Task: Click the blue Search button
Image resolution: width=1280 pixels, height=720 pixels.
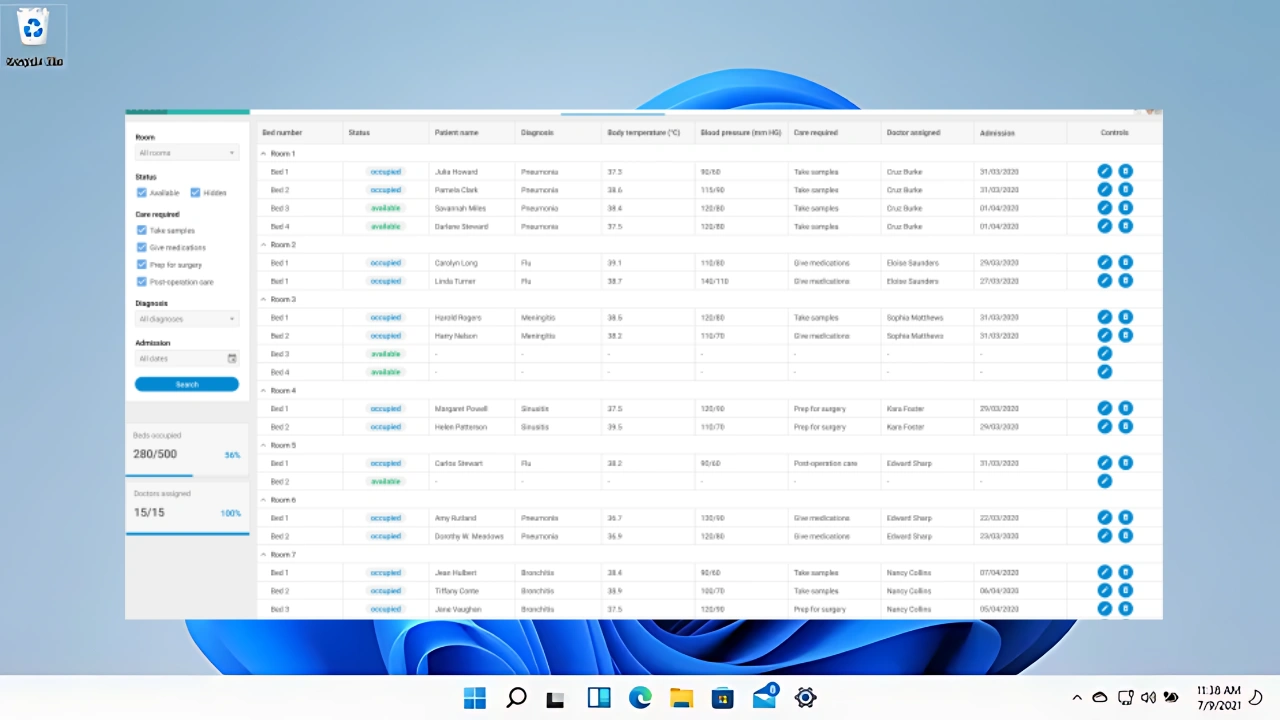Action: coord(187,384)
